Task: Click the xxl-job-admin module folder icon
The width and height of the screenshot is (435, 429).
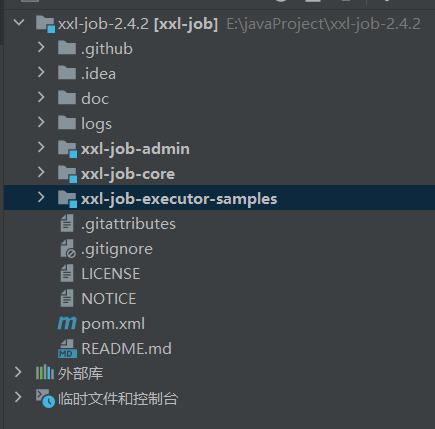Action: (67, 149)
